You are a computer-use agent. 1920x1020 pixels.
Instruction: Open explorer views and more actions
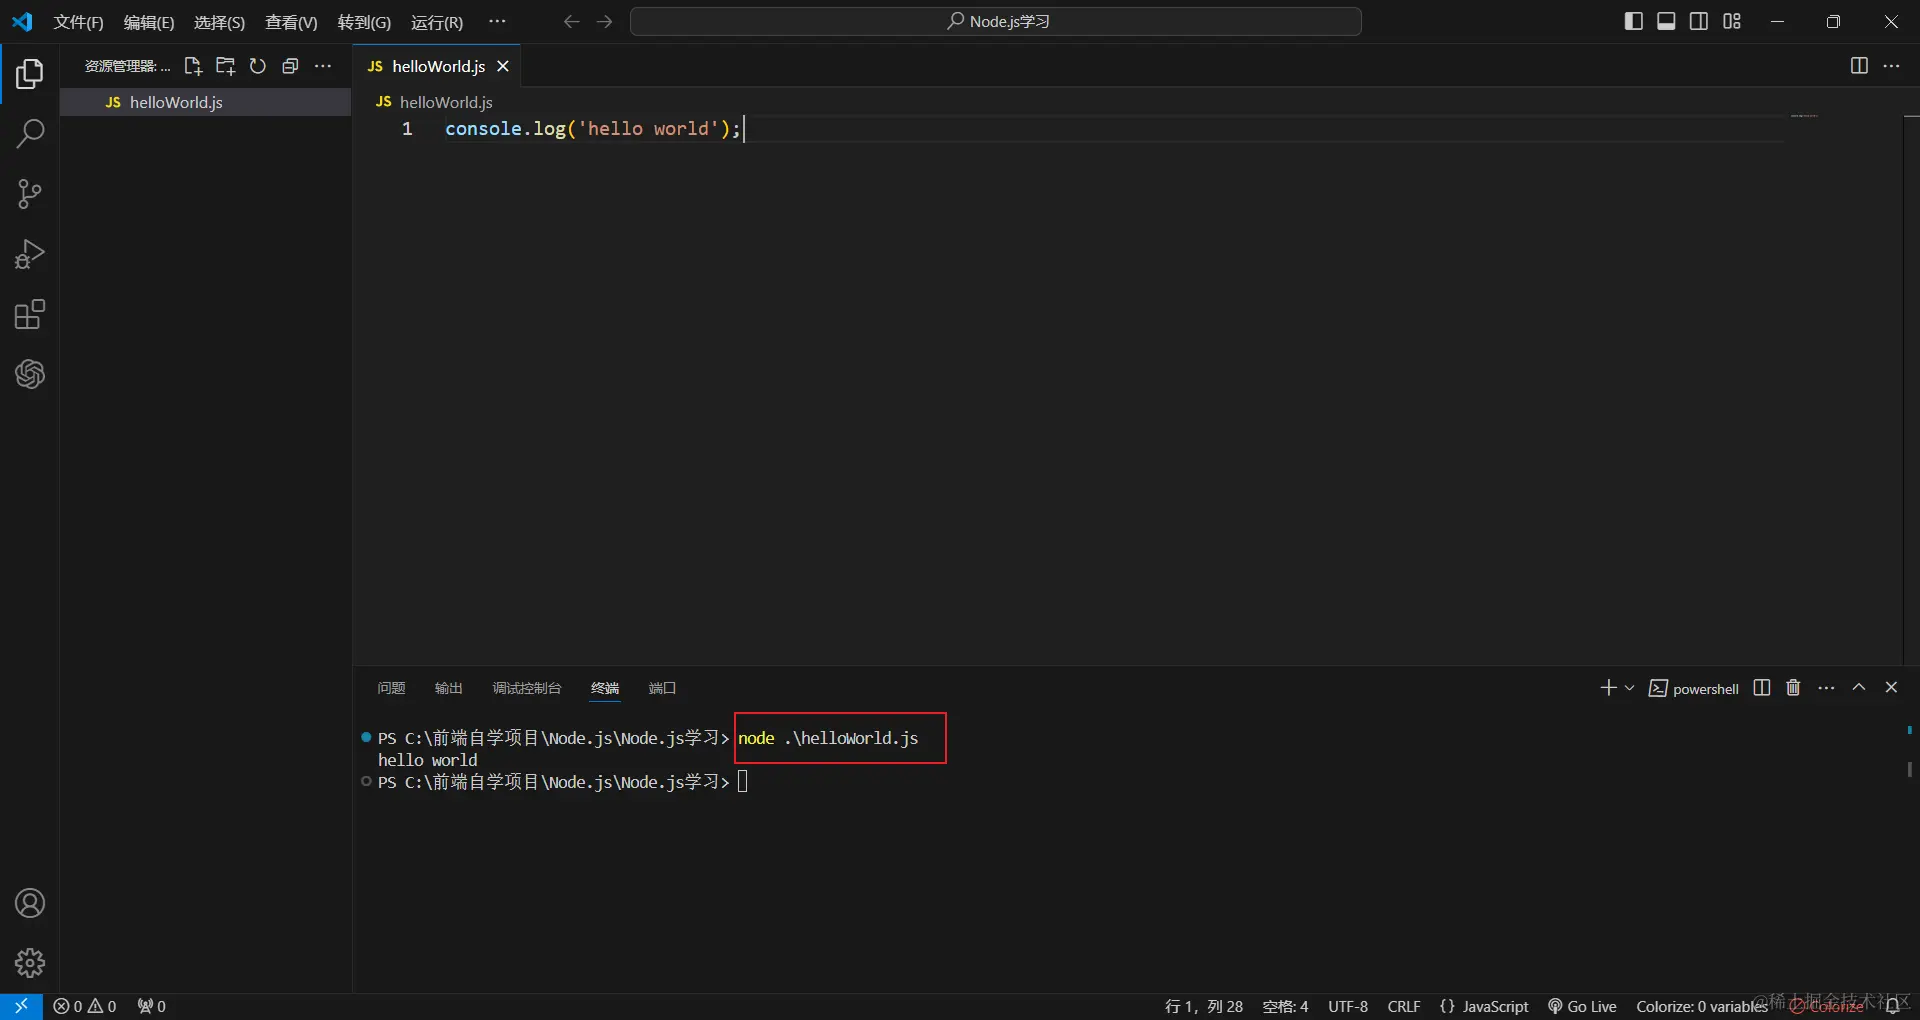coord(323,66)
